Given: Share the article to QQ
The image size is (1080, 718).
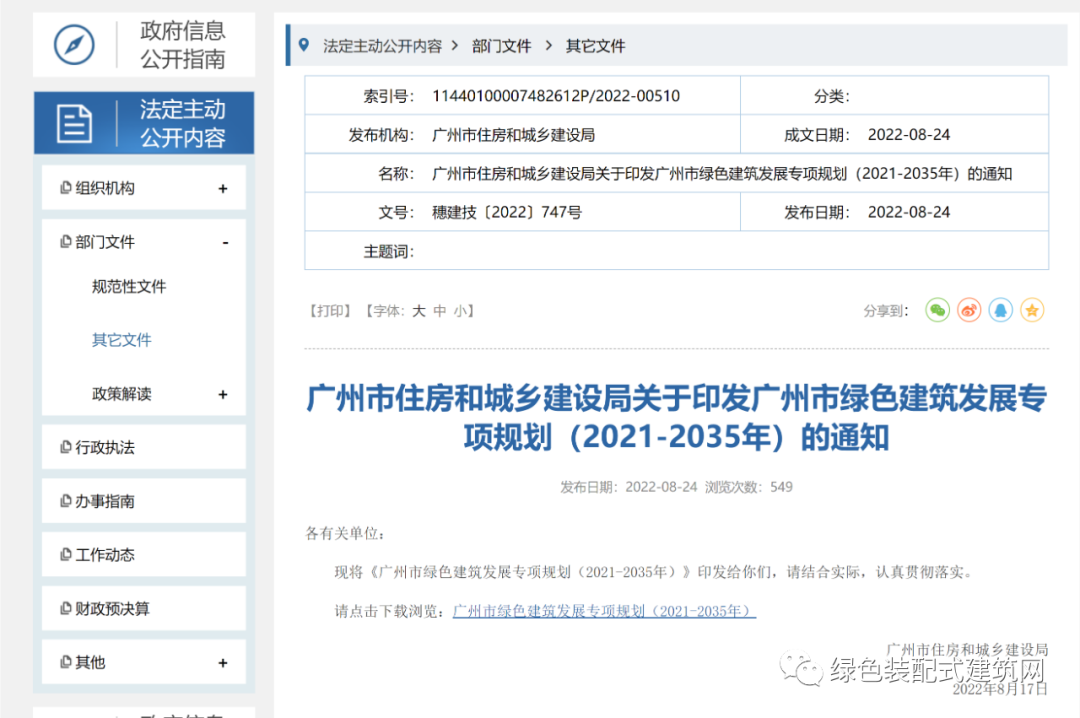Looking at the screenshot, I should click(1001, 311).
